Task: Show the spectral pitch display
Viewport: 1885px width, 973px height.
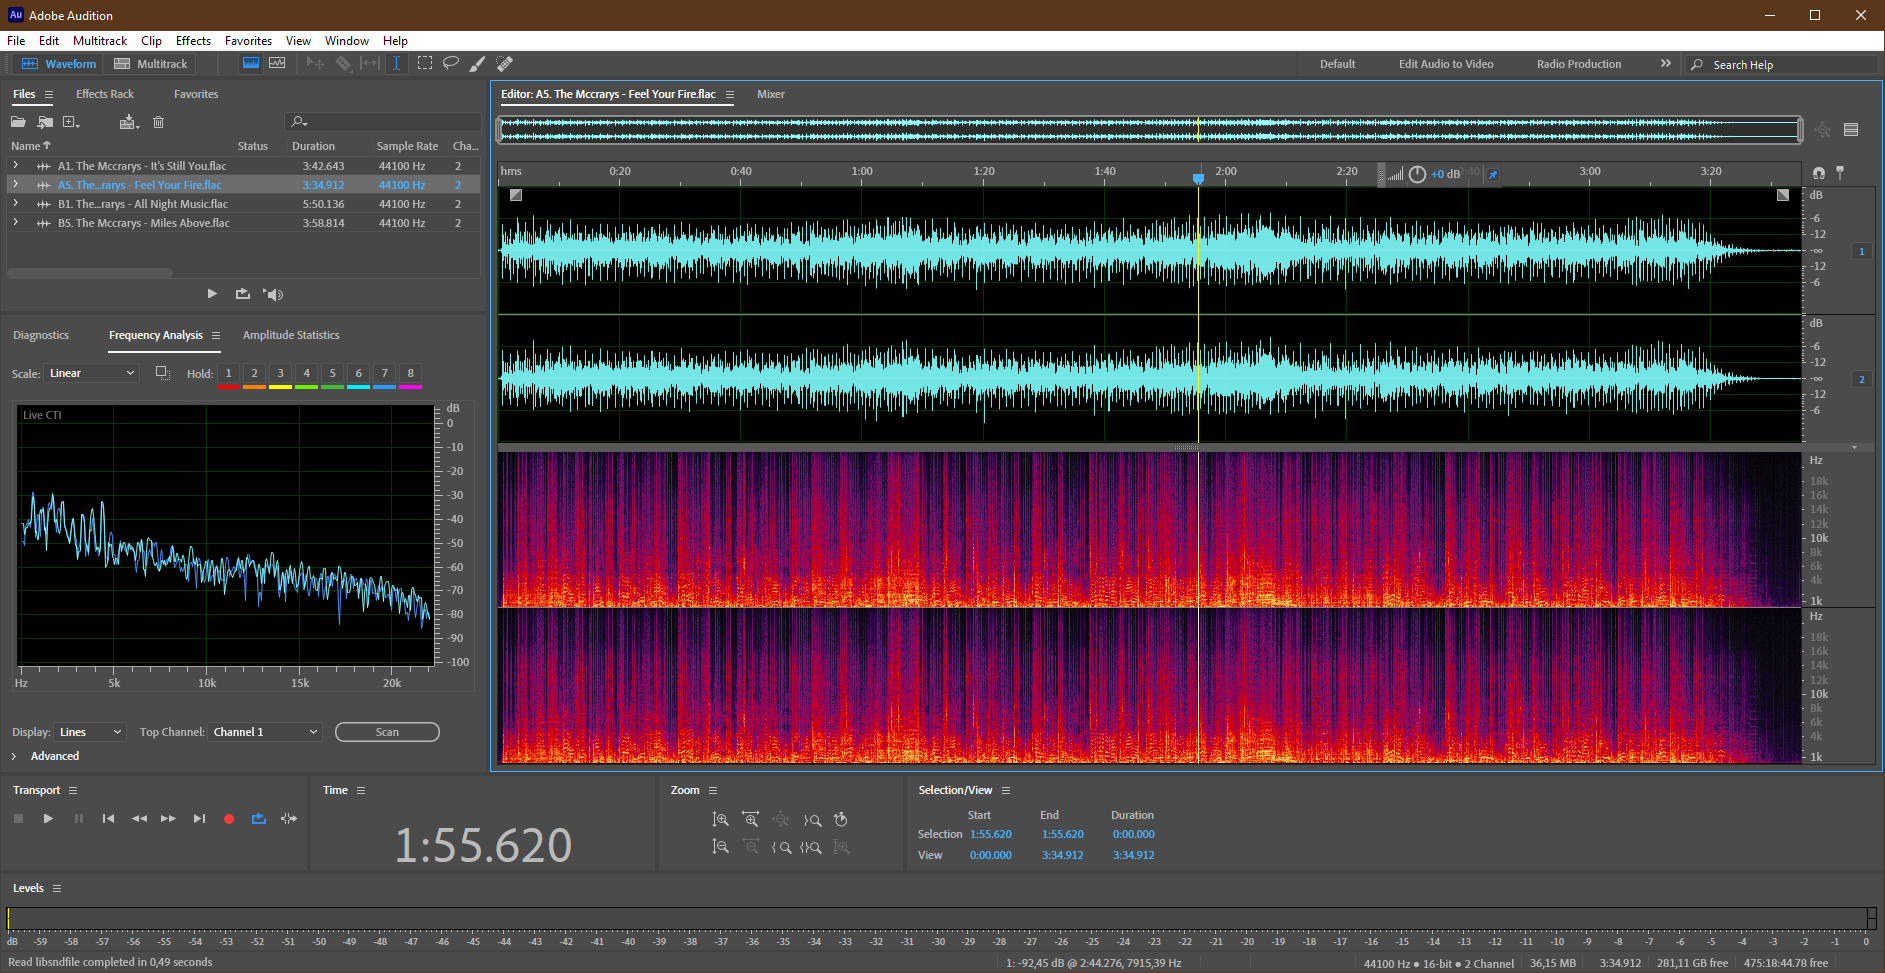Action: coord(277,63)
